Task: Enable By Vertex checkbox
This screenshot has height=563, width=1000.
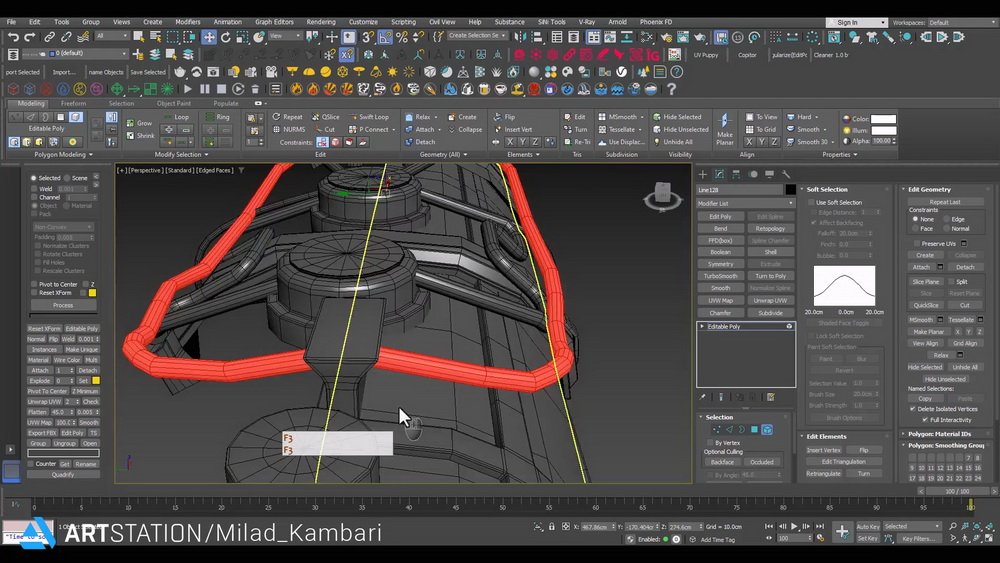Action: tap(710, 442)
